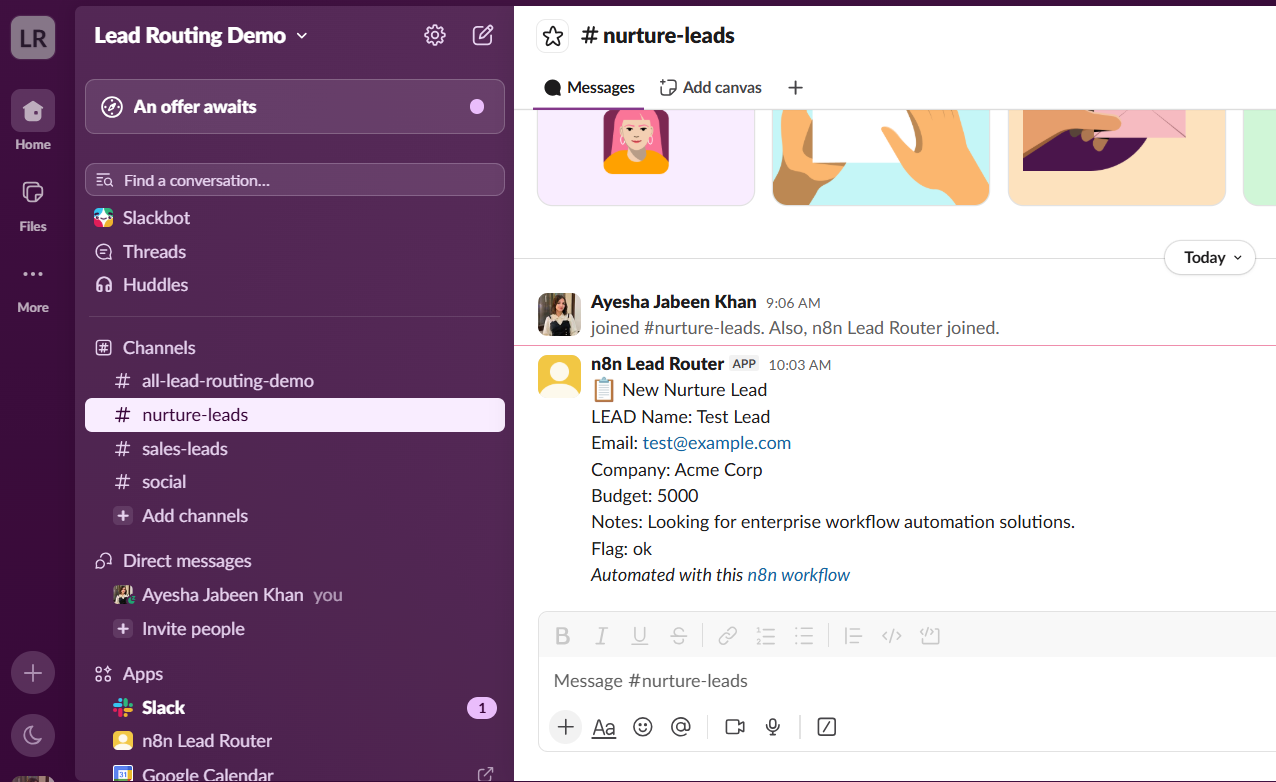Screen dimensions: 1276x782
Task: Insert a link with the link icon
Action: [x=728, y=636]
